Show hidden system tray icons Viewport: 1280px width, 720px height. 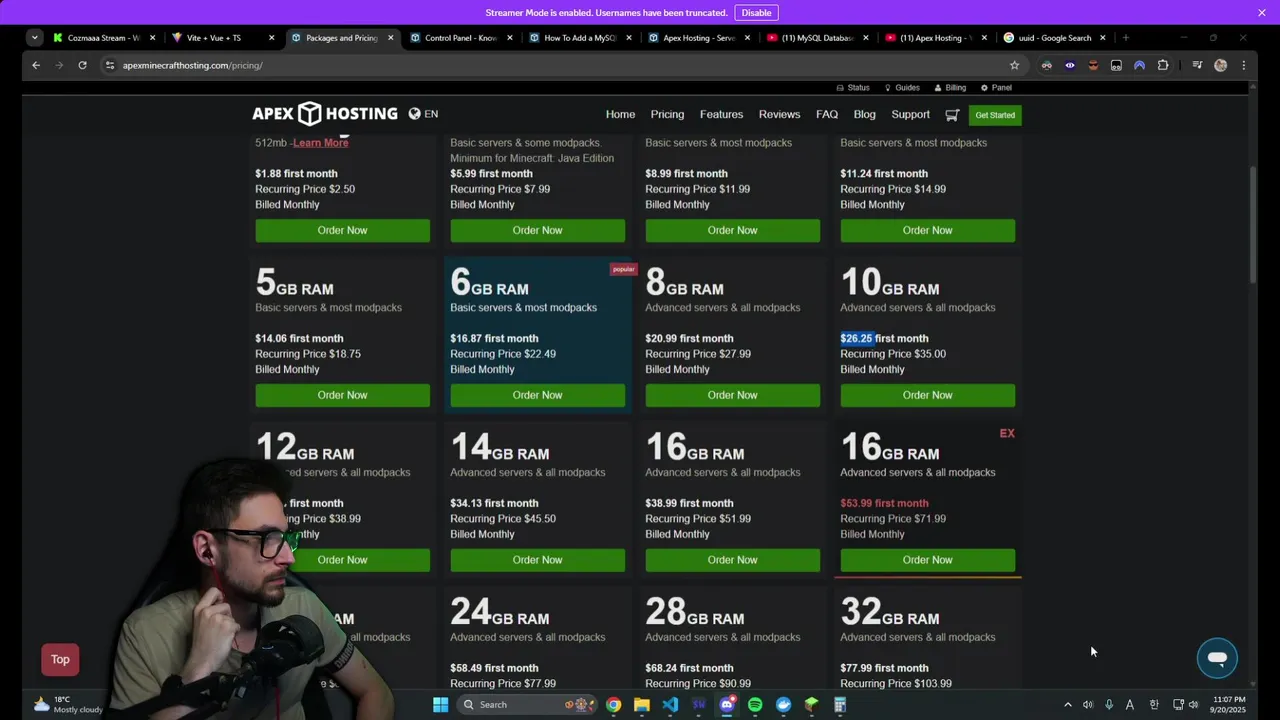[1067, 705]
